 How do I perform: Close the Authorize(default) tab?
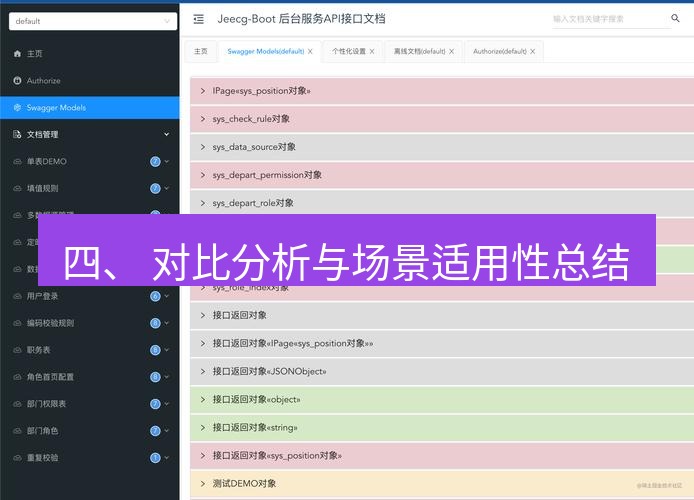tap(532, 51)
